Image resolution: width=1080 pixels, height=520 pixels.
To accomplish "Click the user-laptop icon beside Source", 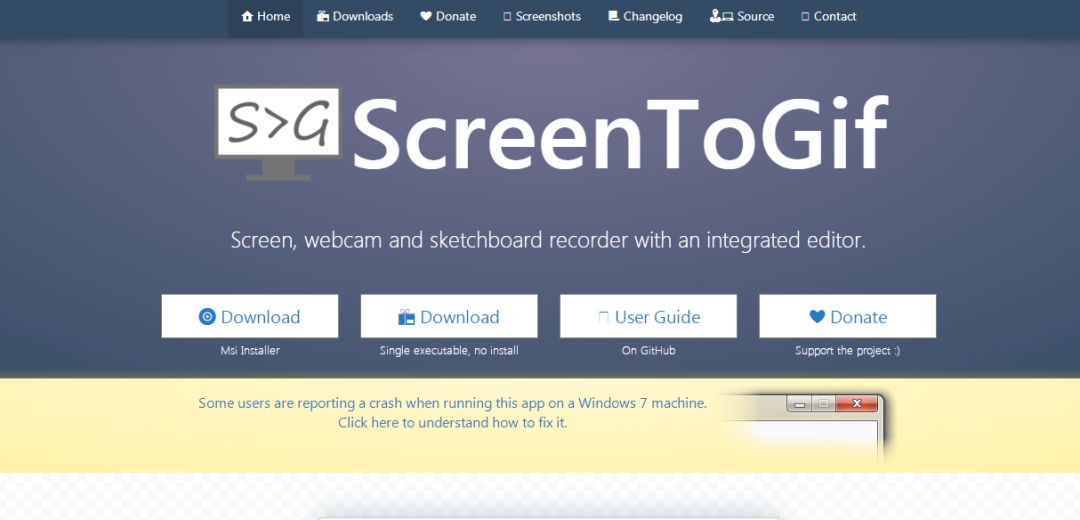I will (x=721, y=16).
